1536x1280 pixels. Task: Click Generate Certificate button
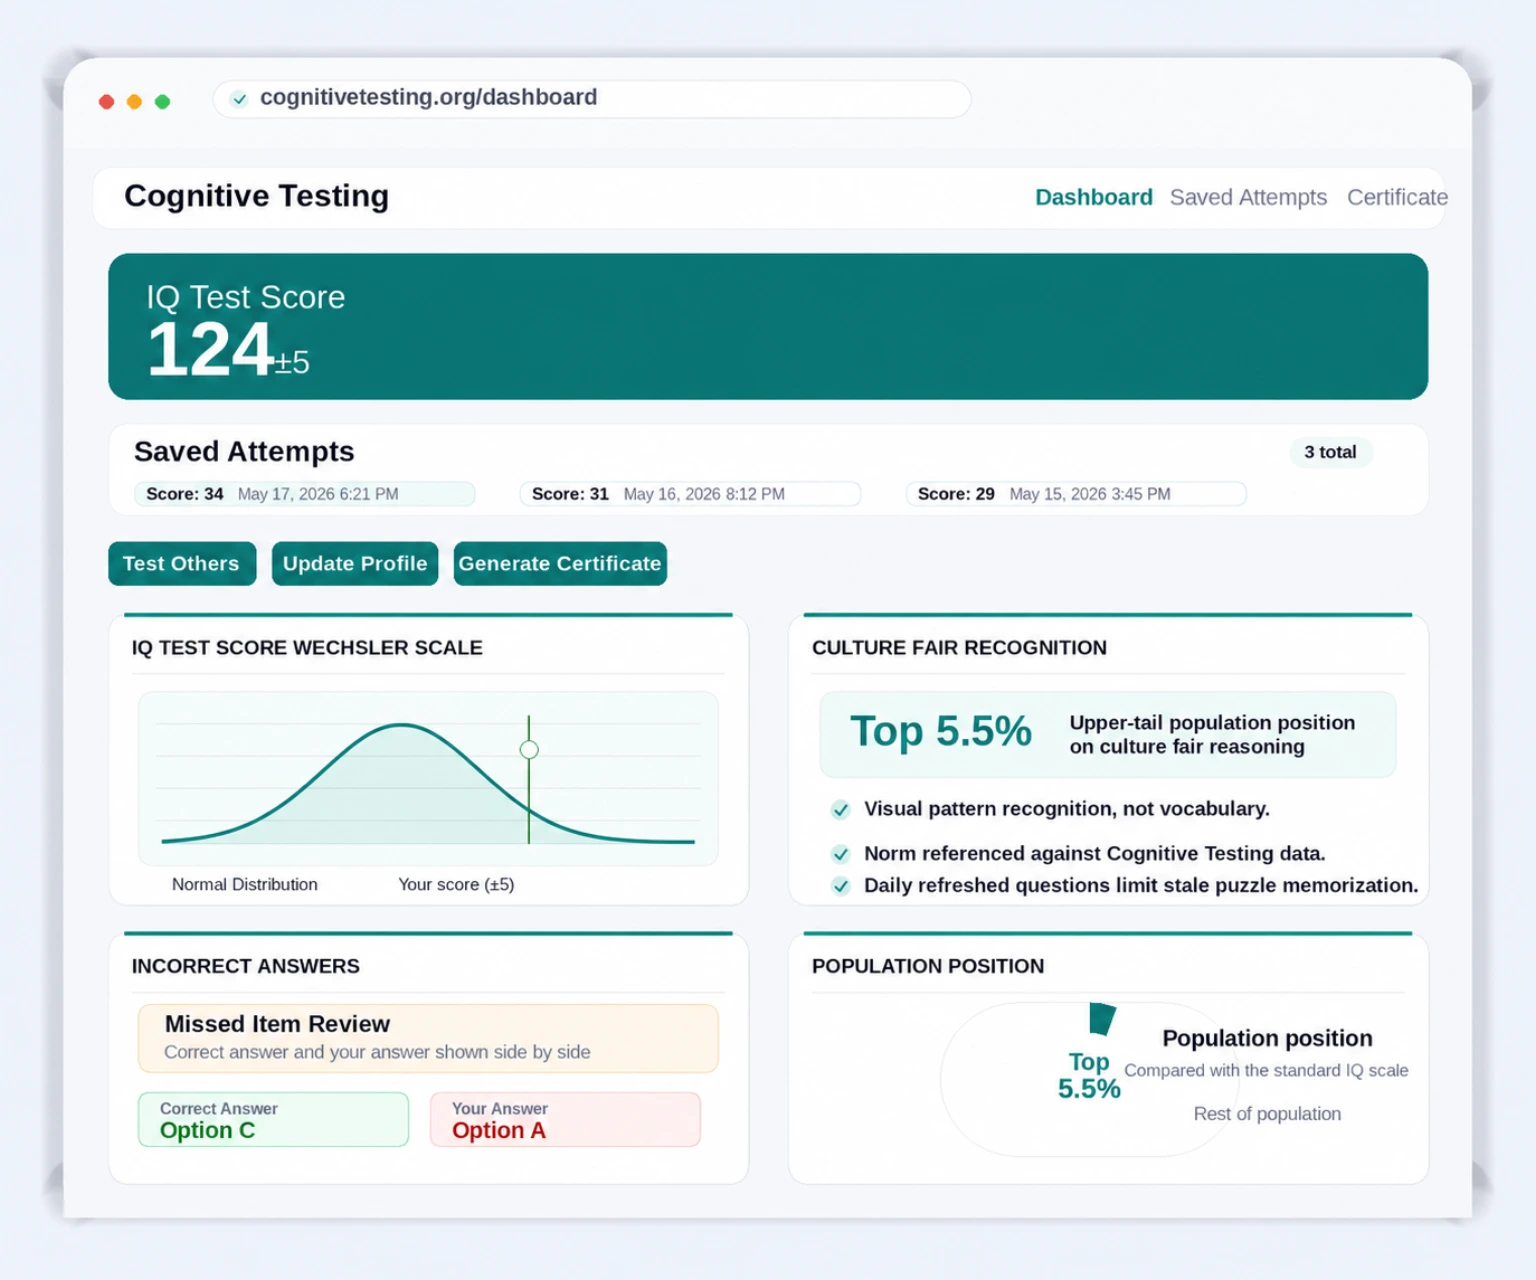(x=560, y=564)
